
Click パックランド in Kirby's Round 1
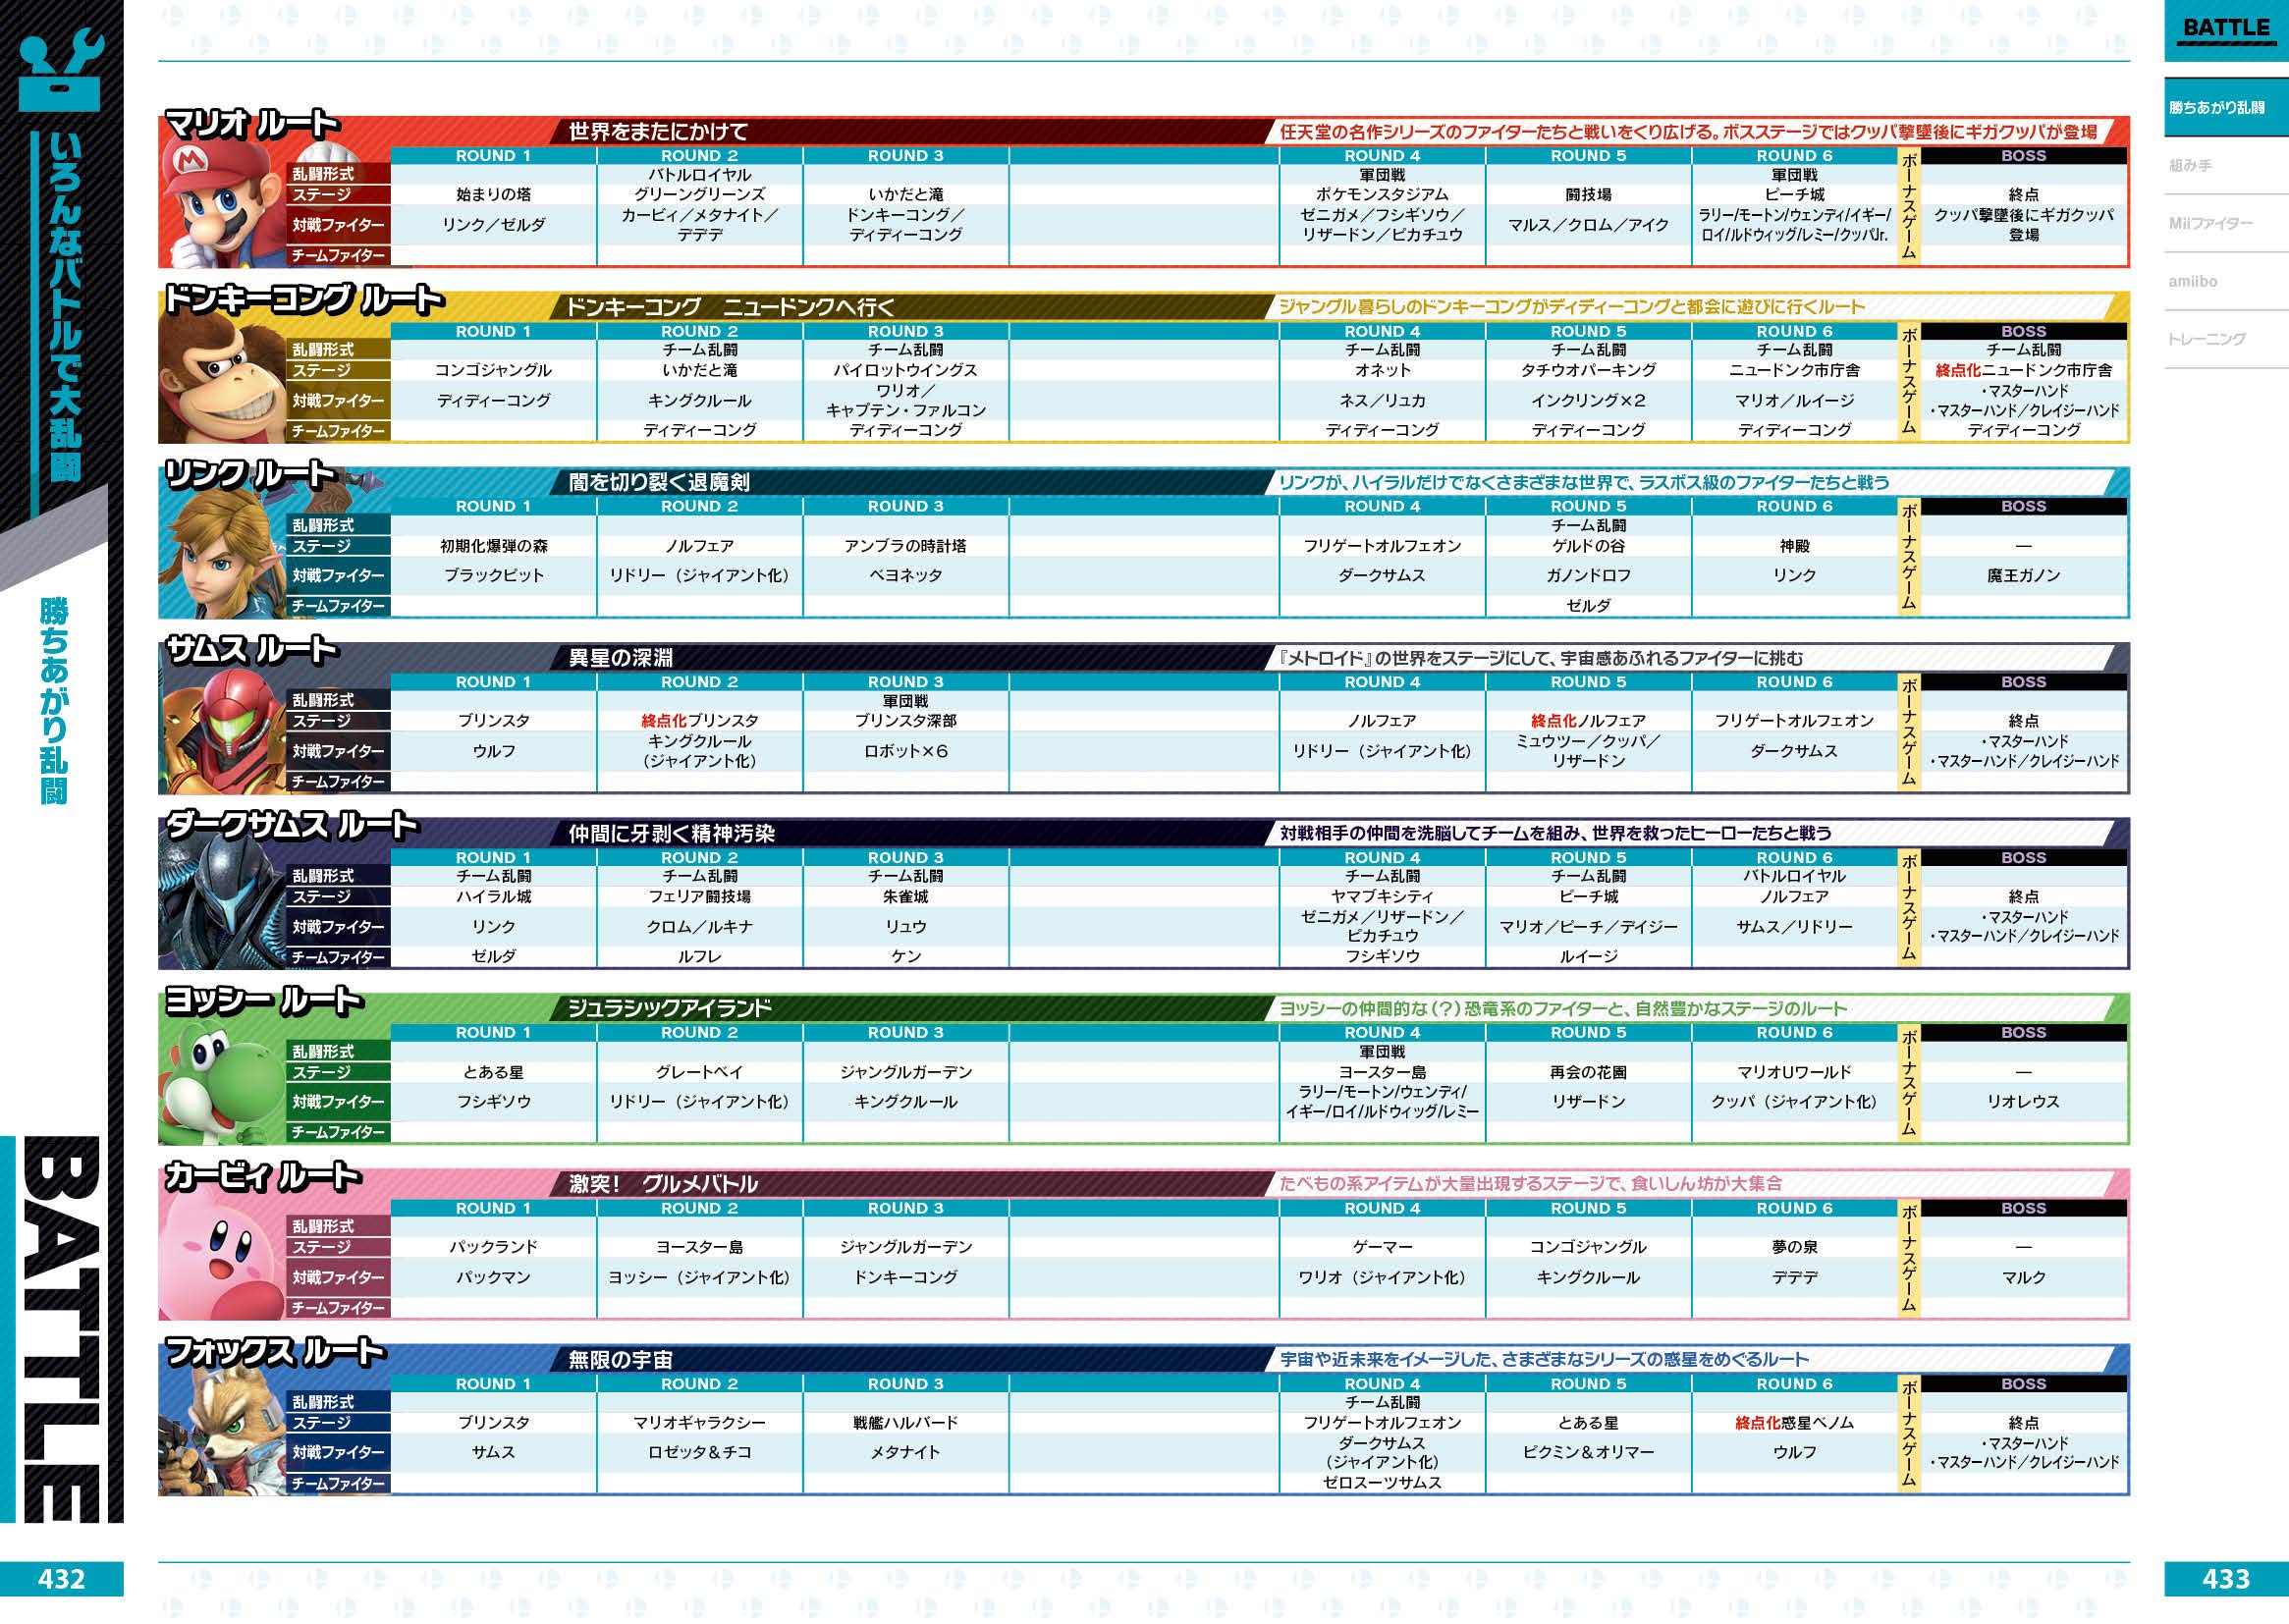[493, 1248]
